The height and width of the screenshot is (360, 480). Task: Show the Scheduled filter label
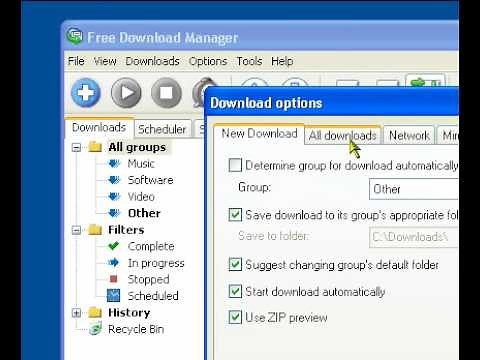pos(153,296)
